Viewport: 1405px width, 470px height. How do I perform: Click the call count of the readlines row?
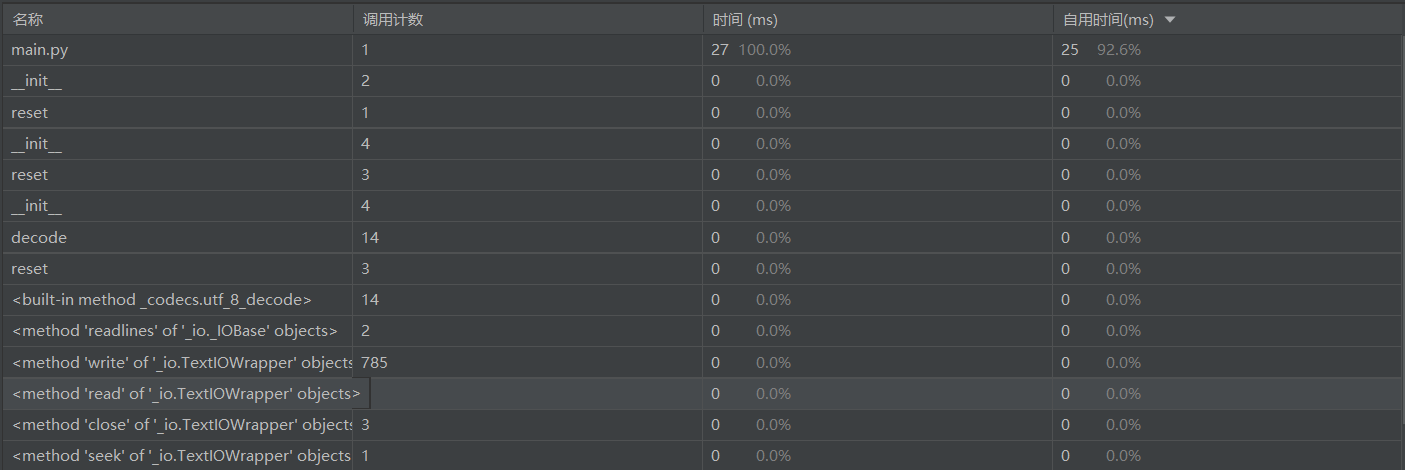[366, 331]
